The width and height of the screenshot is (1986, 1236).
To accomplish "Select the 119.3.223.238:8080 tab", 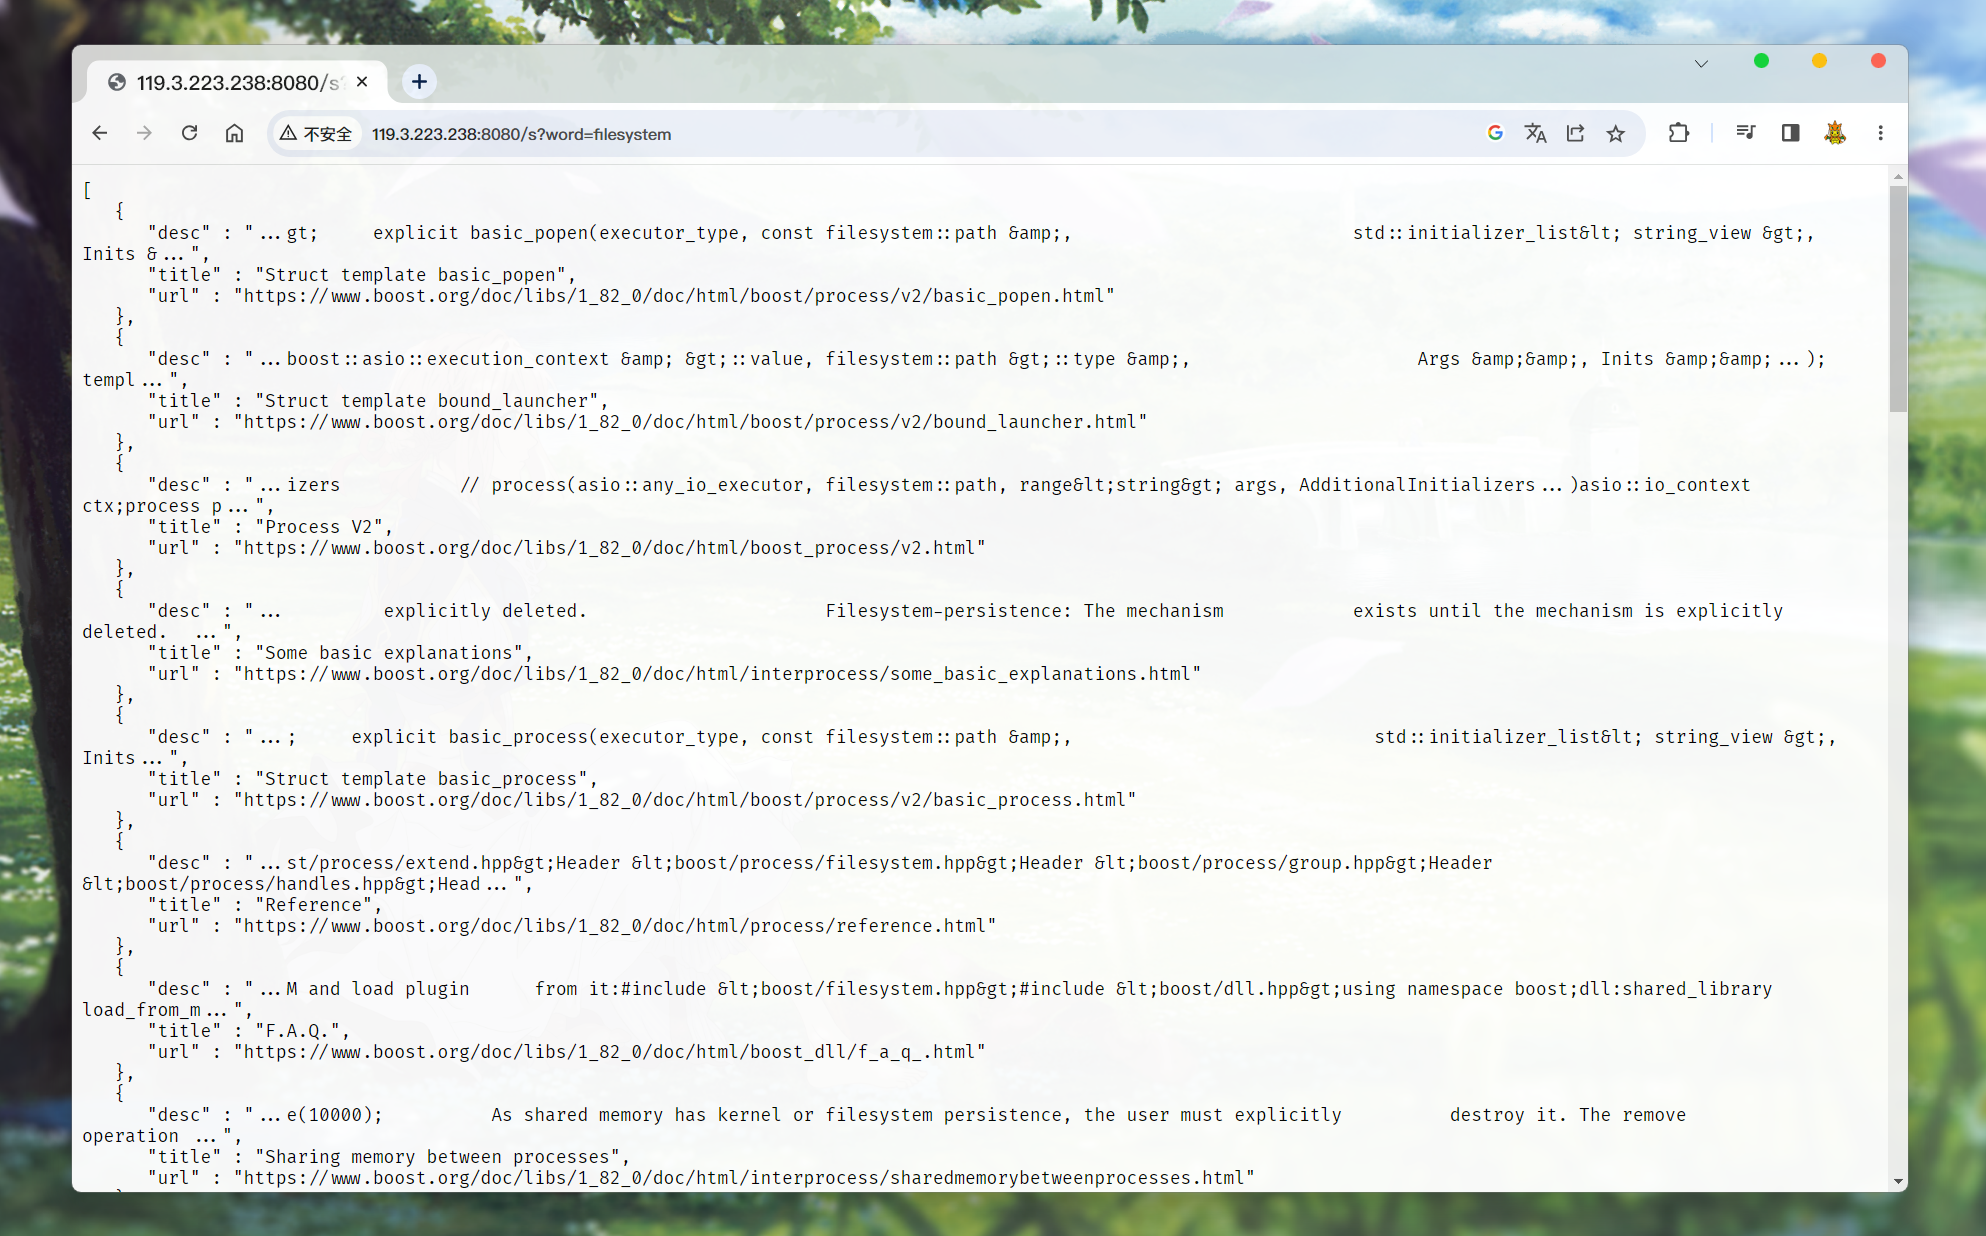I will coord(230,82).
